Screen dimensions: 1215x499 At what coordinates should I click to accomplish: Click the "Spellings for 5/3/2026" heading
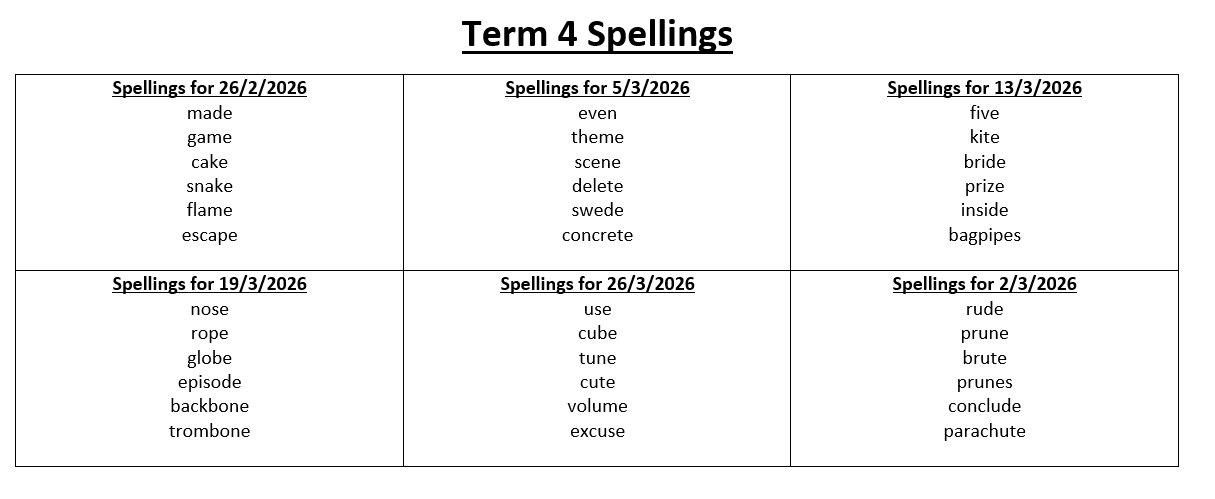pyautogui.click(x=597, y=88)
